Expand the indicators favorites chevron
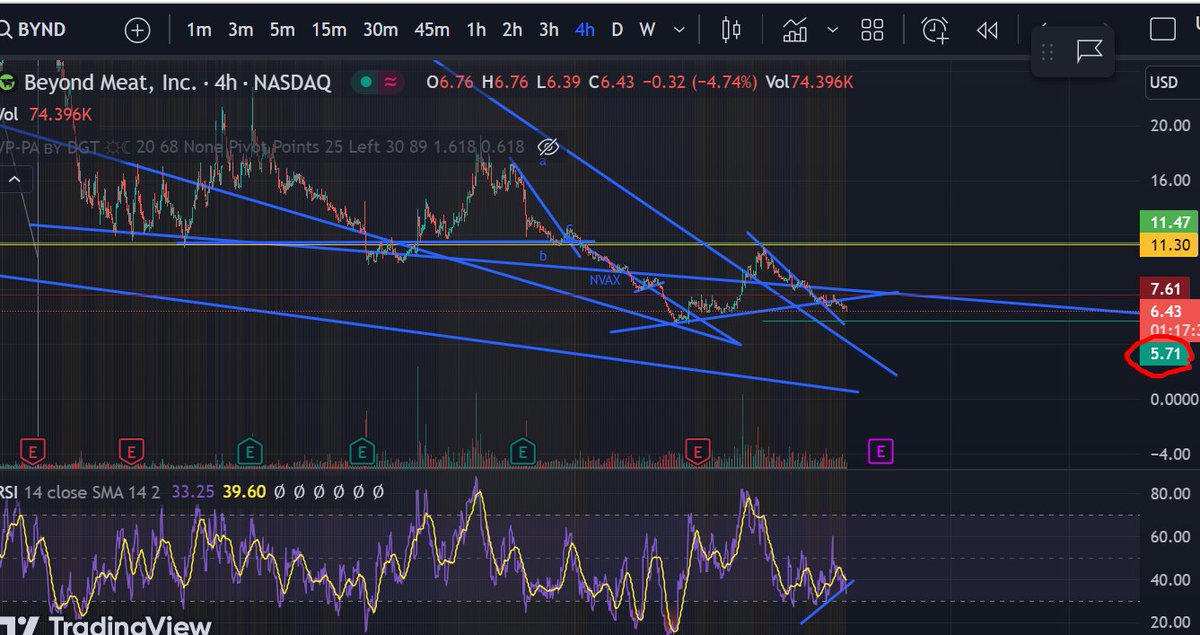Image resolution: width=1200 pixels, height=635 pixels. pos(832,30)
